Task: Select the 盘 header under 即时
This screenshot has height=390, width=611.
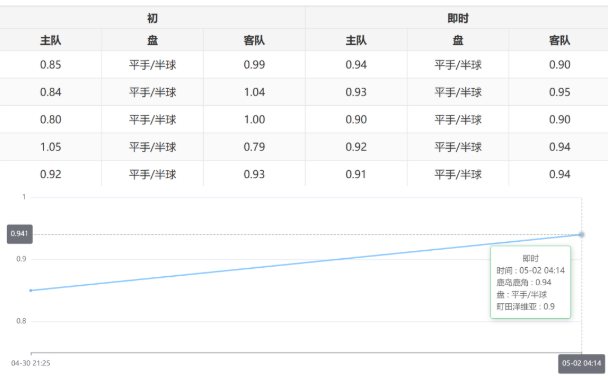Action: (x=458, y=40)
